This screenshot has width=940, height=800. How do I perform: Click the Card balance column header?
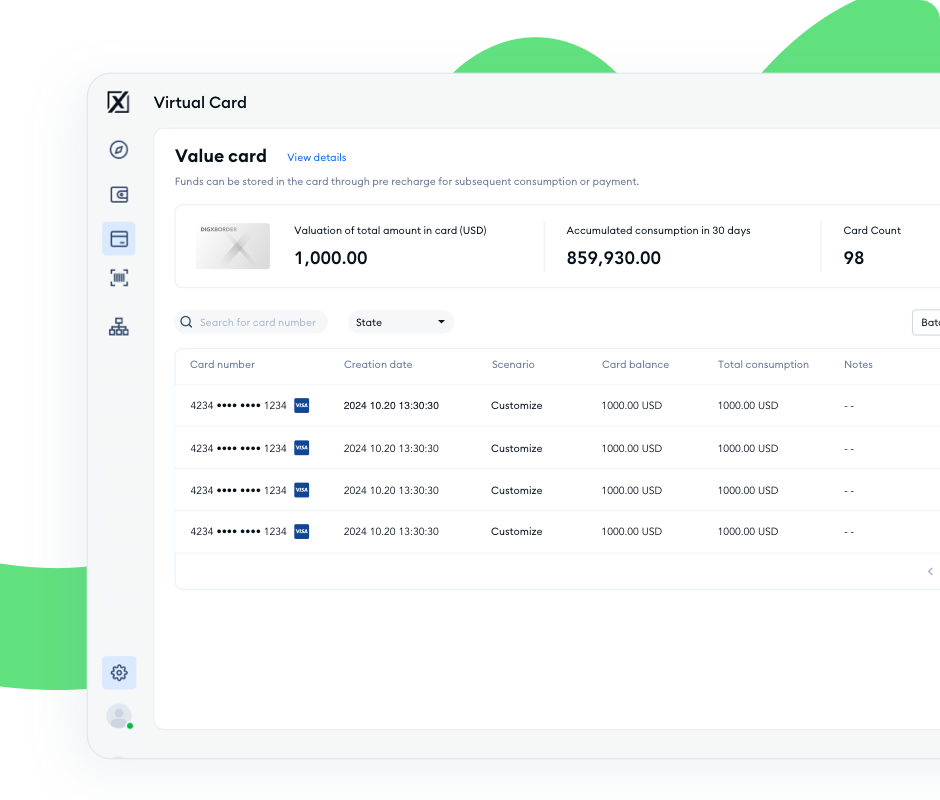[x=635, y=365]
